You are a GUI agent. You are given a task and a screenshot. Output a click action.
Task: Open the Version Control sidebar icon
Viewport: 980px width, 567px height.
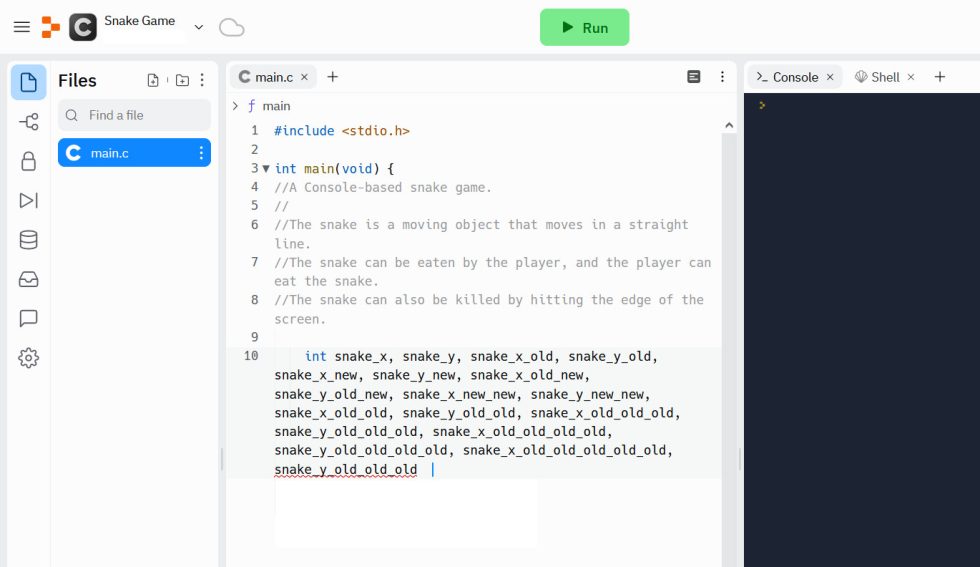[29, 121]
